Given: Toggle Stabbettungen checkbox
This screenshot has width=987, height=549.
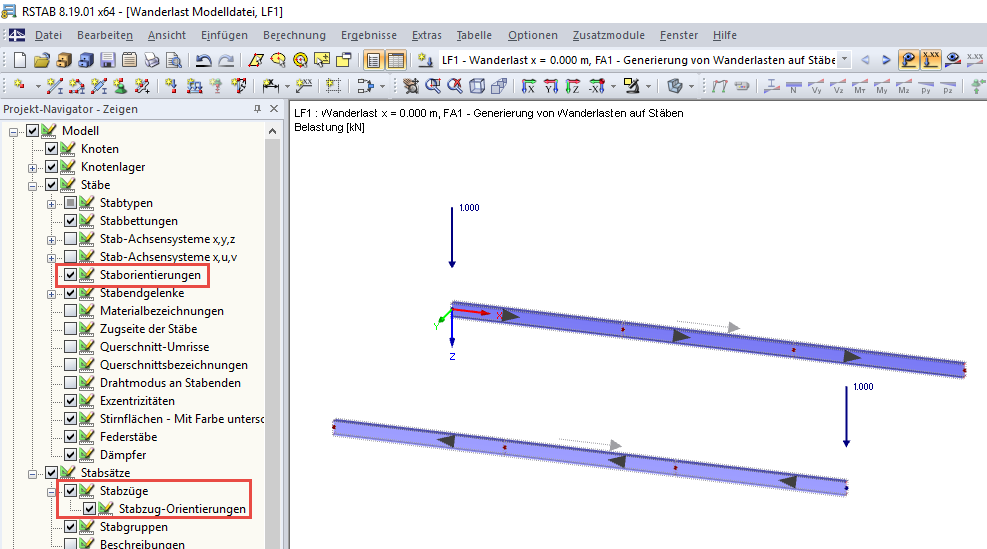Looking at the screenshot, I should [x=70, y=221].
